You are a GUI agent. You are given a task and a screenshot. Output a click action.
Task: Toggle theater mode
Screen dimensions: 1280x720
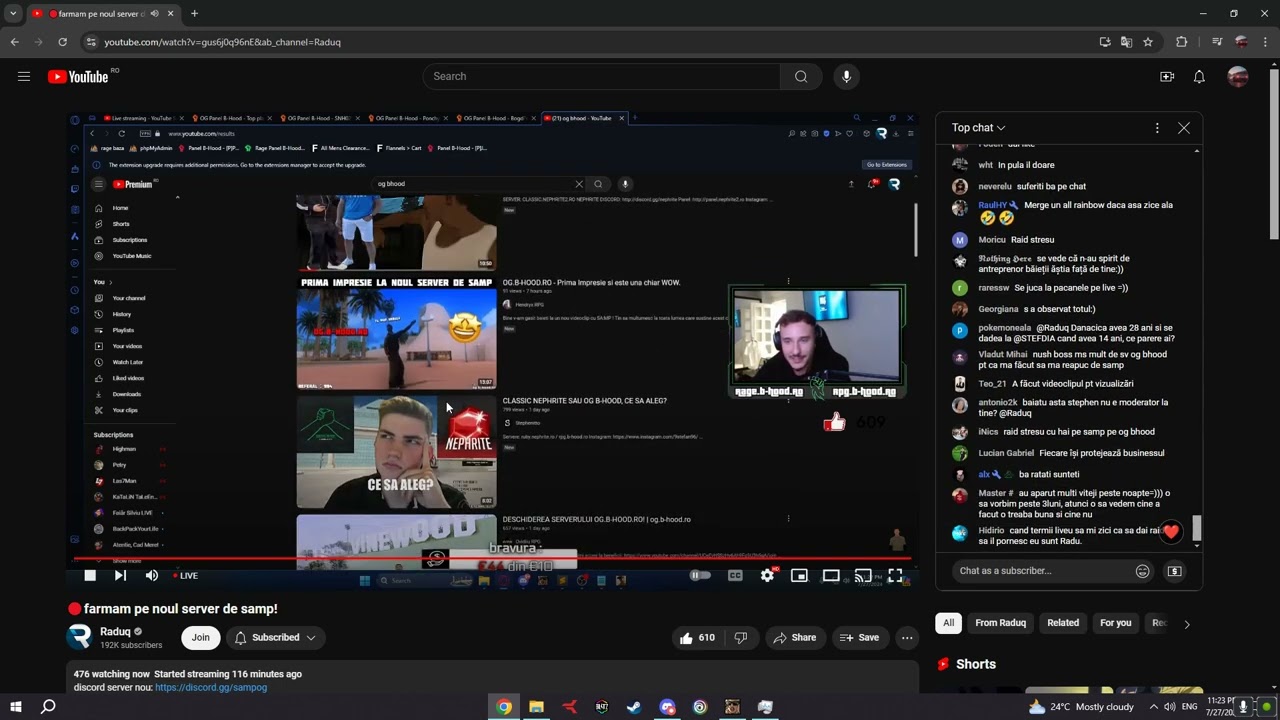[x=831, y=575]
